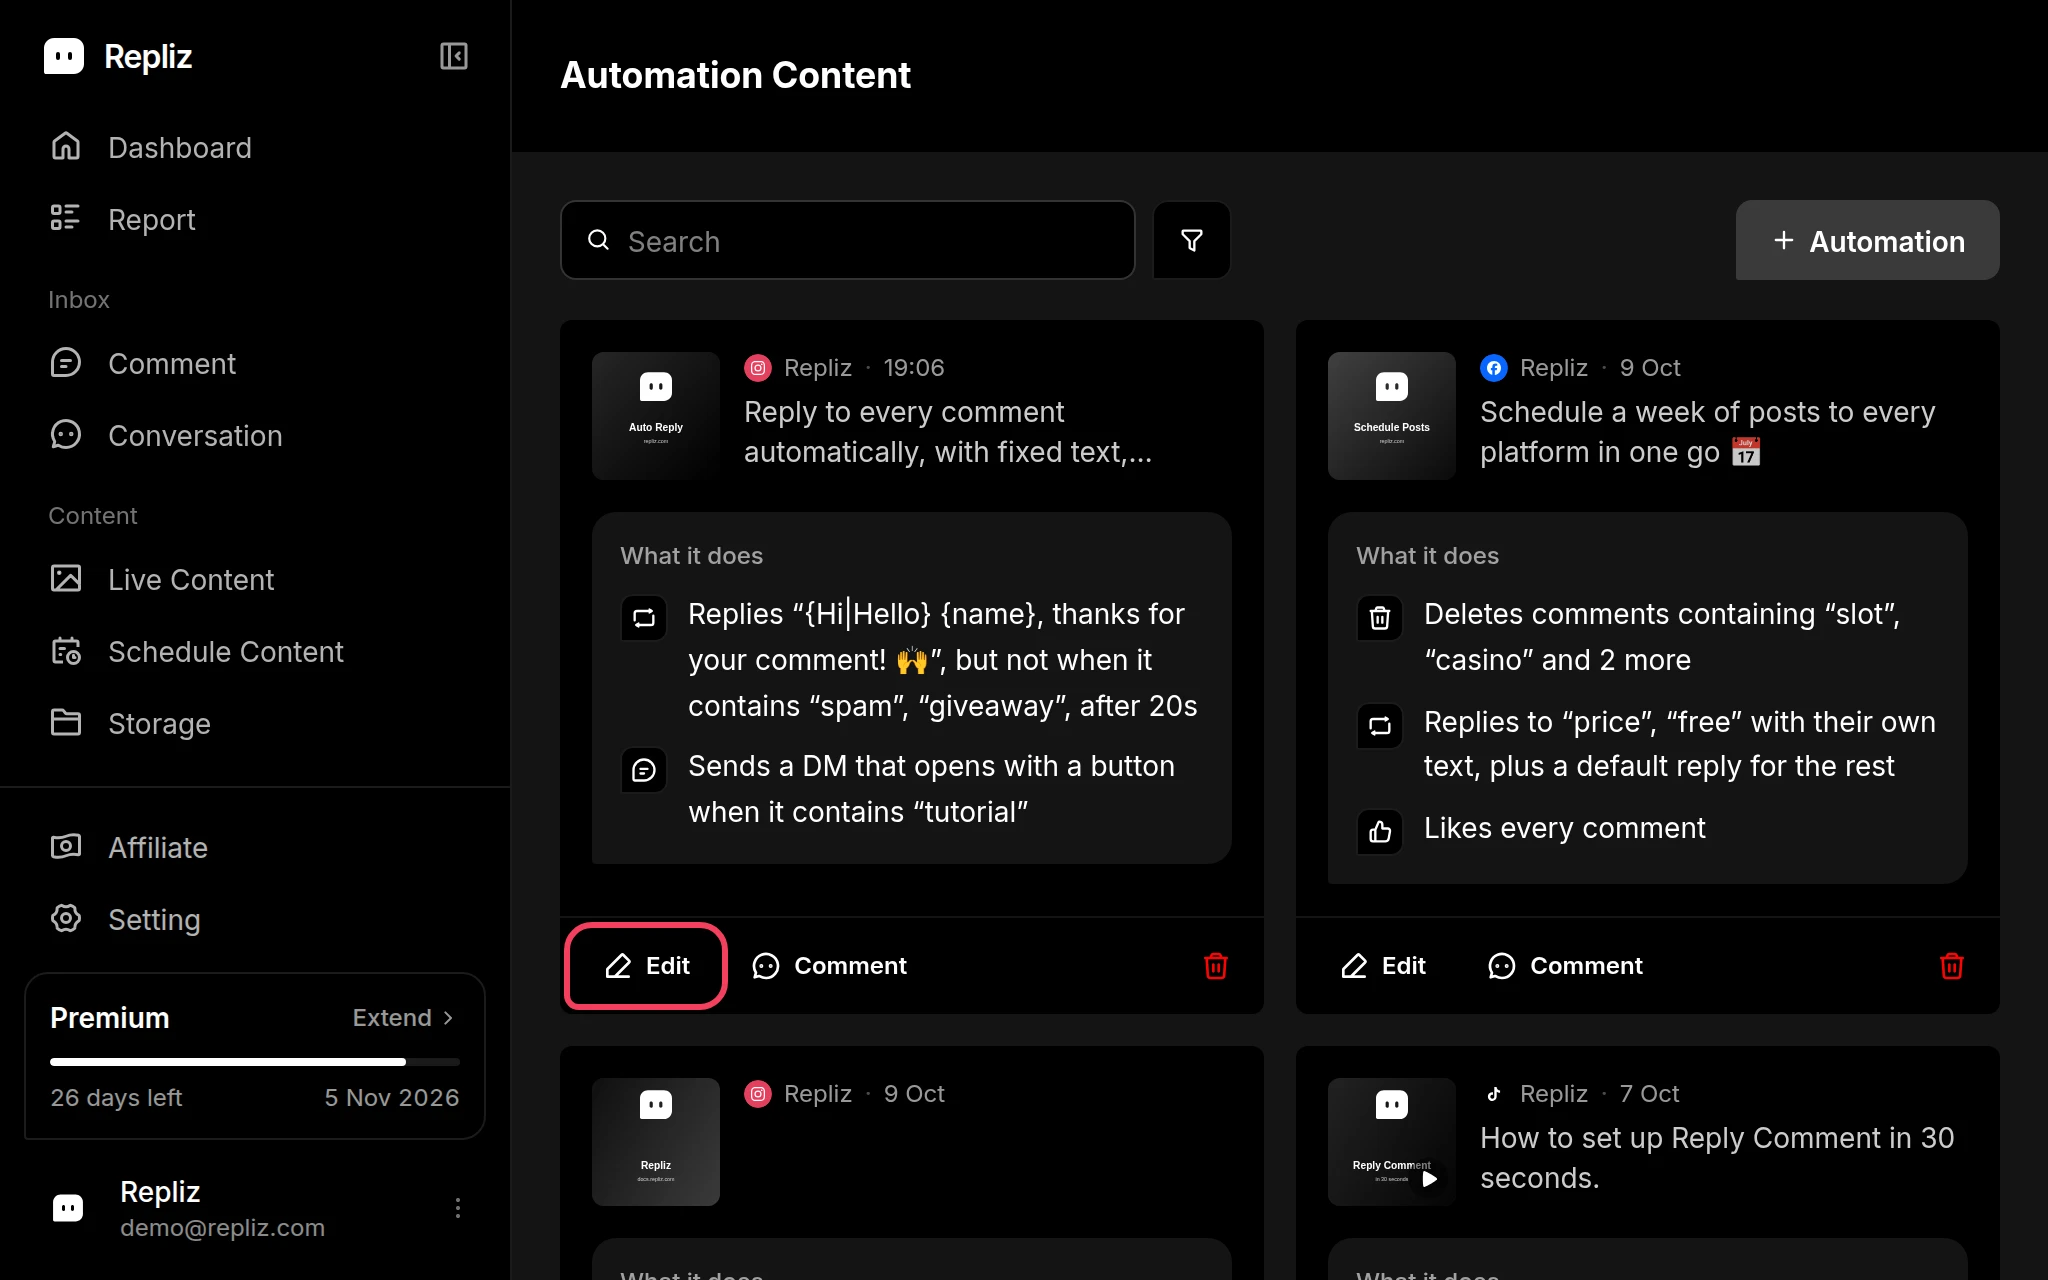Viewport: 2048px width, 1280px height.
Task: Click the TikTok icon on the 7 Oct card
Action: (1494, 1094)
